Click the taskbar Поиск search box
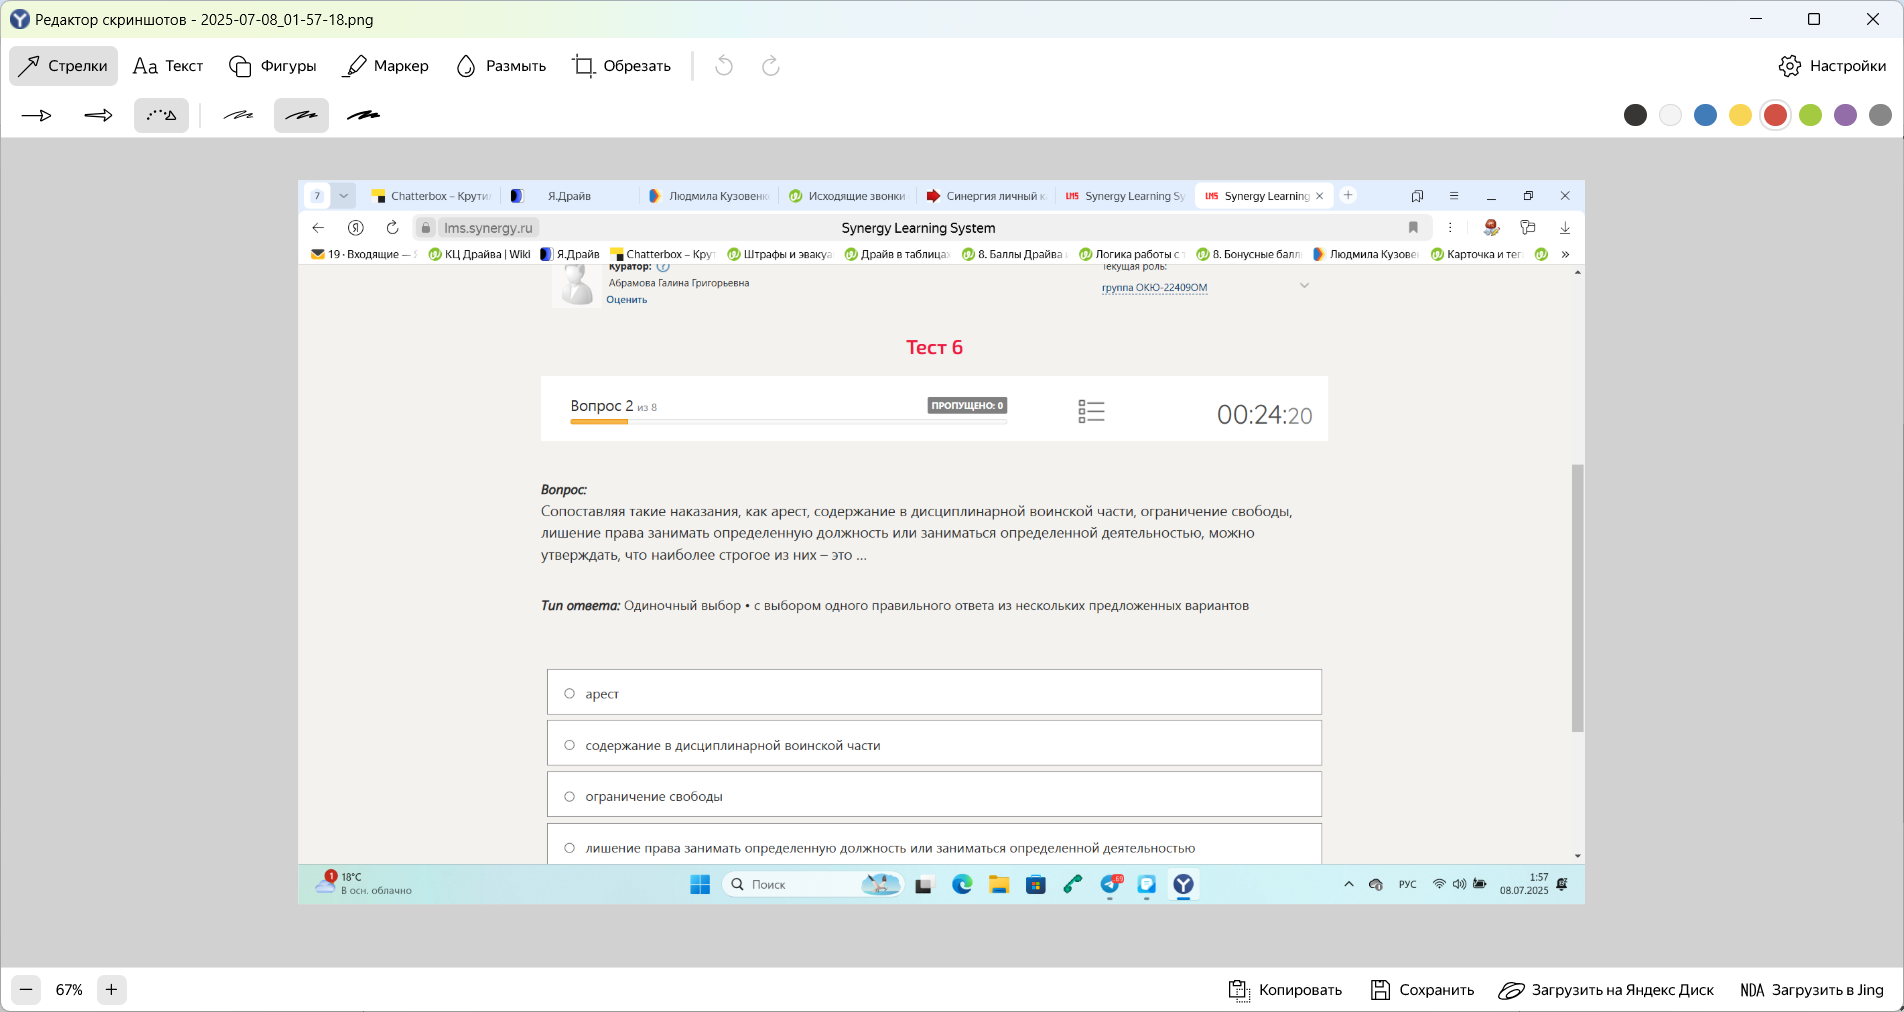This screenshot has height=1012, width=1904. click(x=811, y=884)
